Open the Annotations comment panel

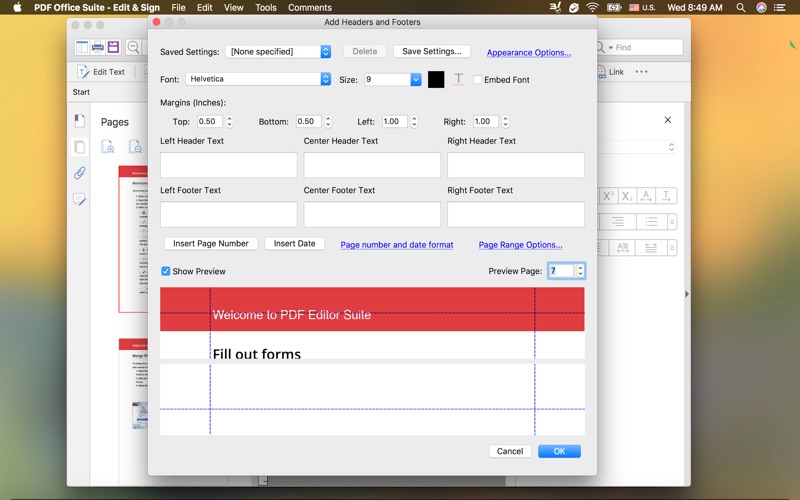(x=79, y=199)
